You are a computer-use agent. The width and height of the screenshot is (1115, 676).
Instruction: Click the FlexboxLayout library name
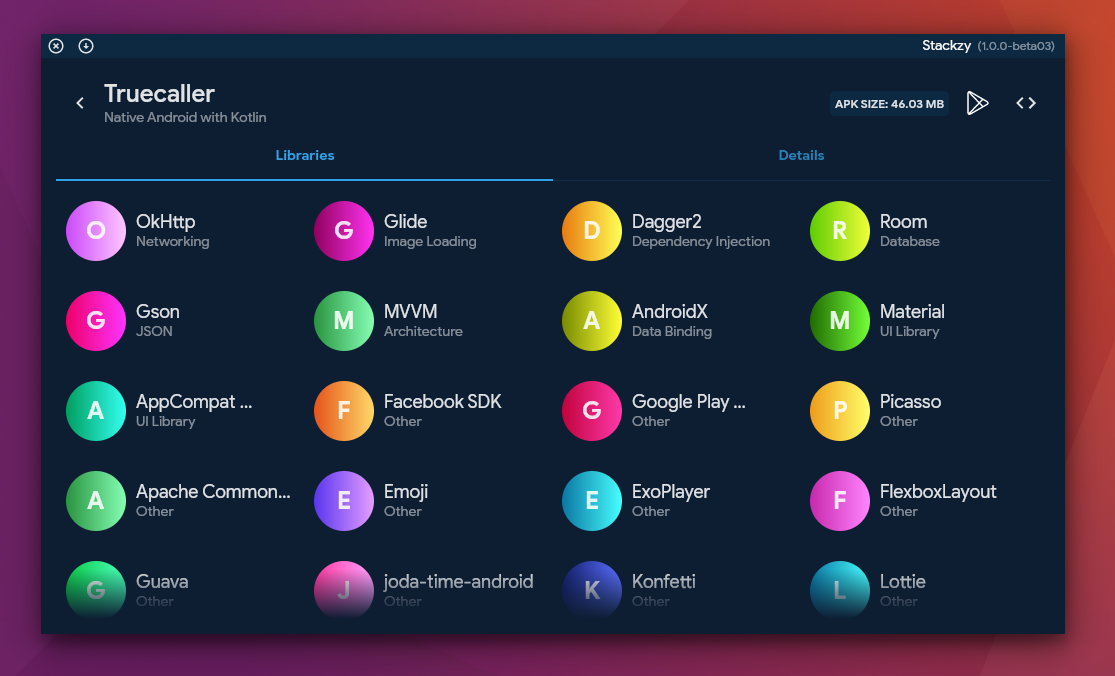[938, 492]
